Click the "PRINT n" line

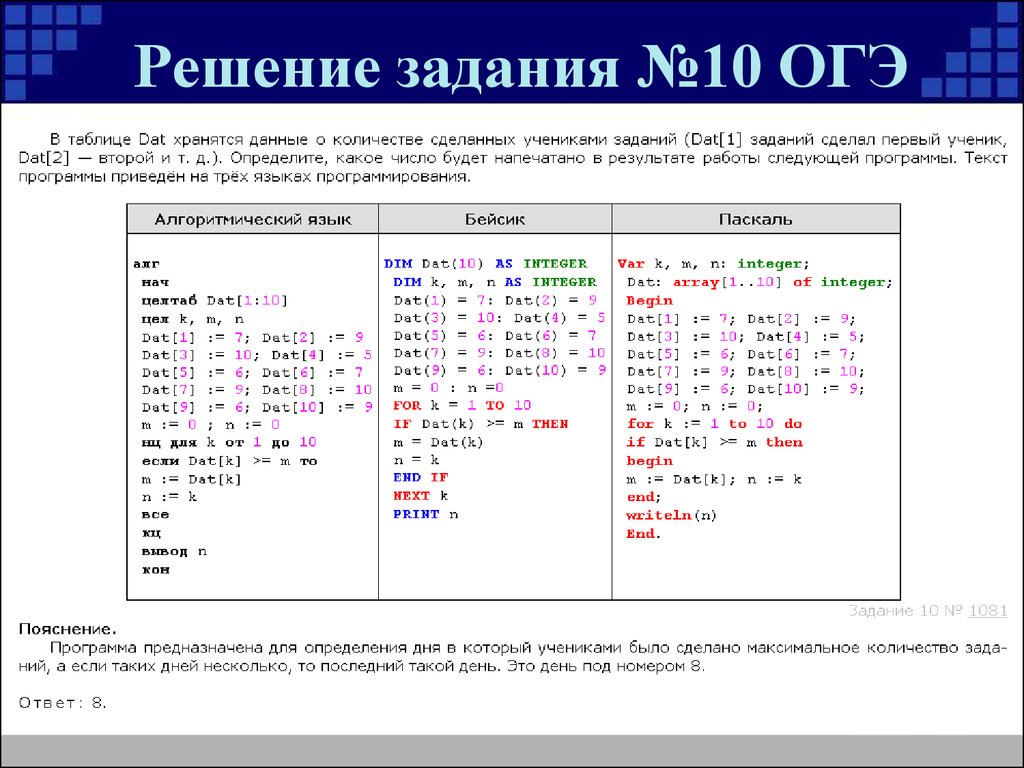(426, 515)
